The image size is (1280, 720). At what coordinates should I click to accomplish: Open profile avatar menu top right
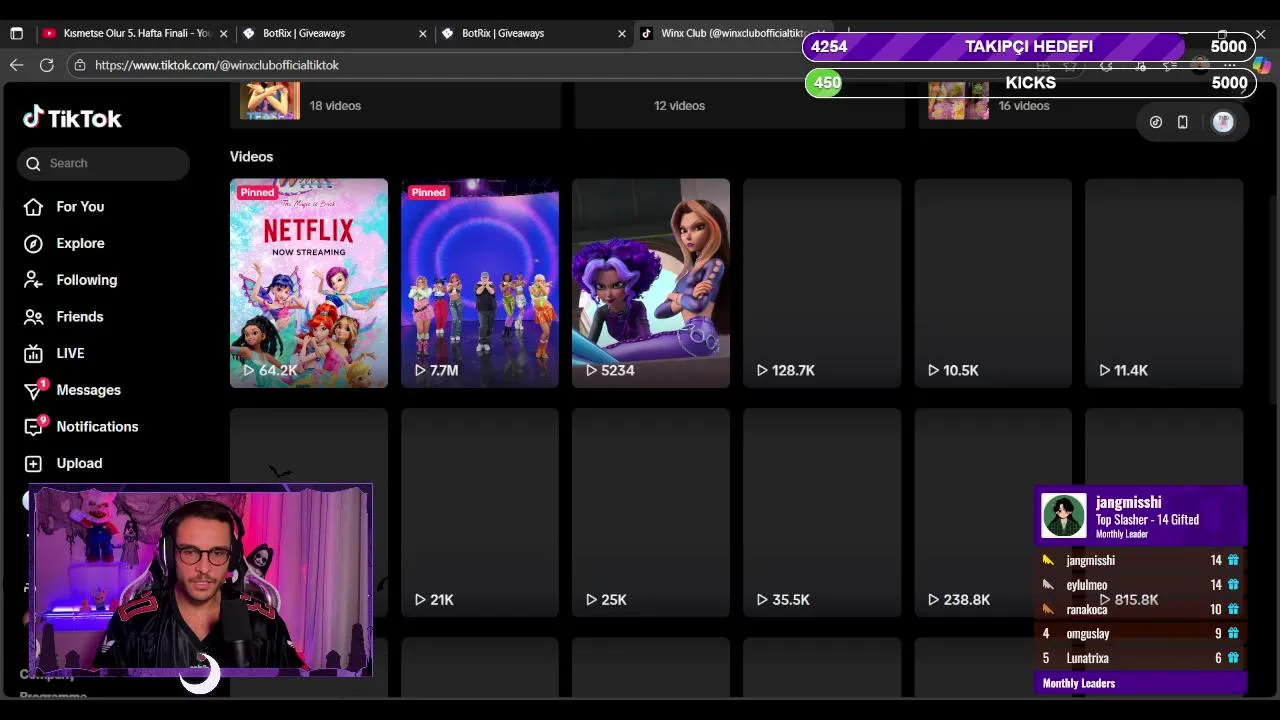1223,122
